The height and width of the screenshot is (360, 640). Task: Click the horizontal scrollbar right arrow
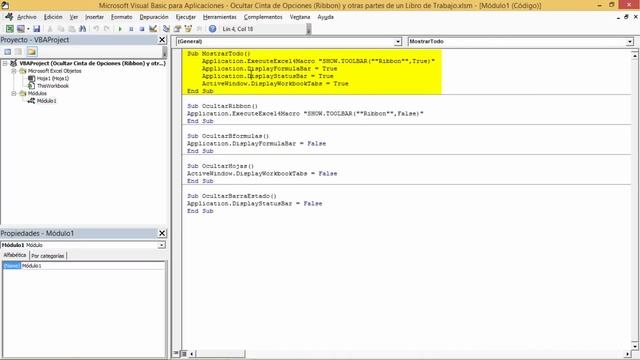pos(628,354)
